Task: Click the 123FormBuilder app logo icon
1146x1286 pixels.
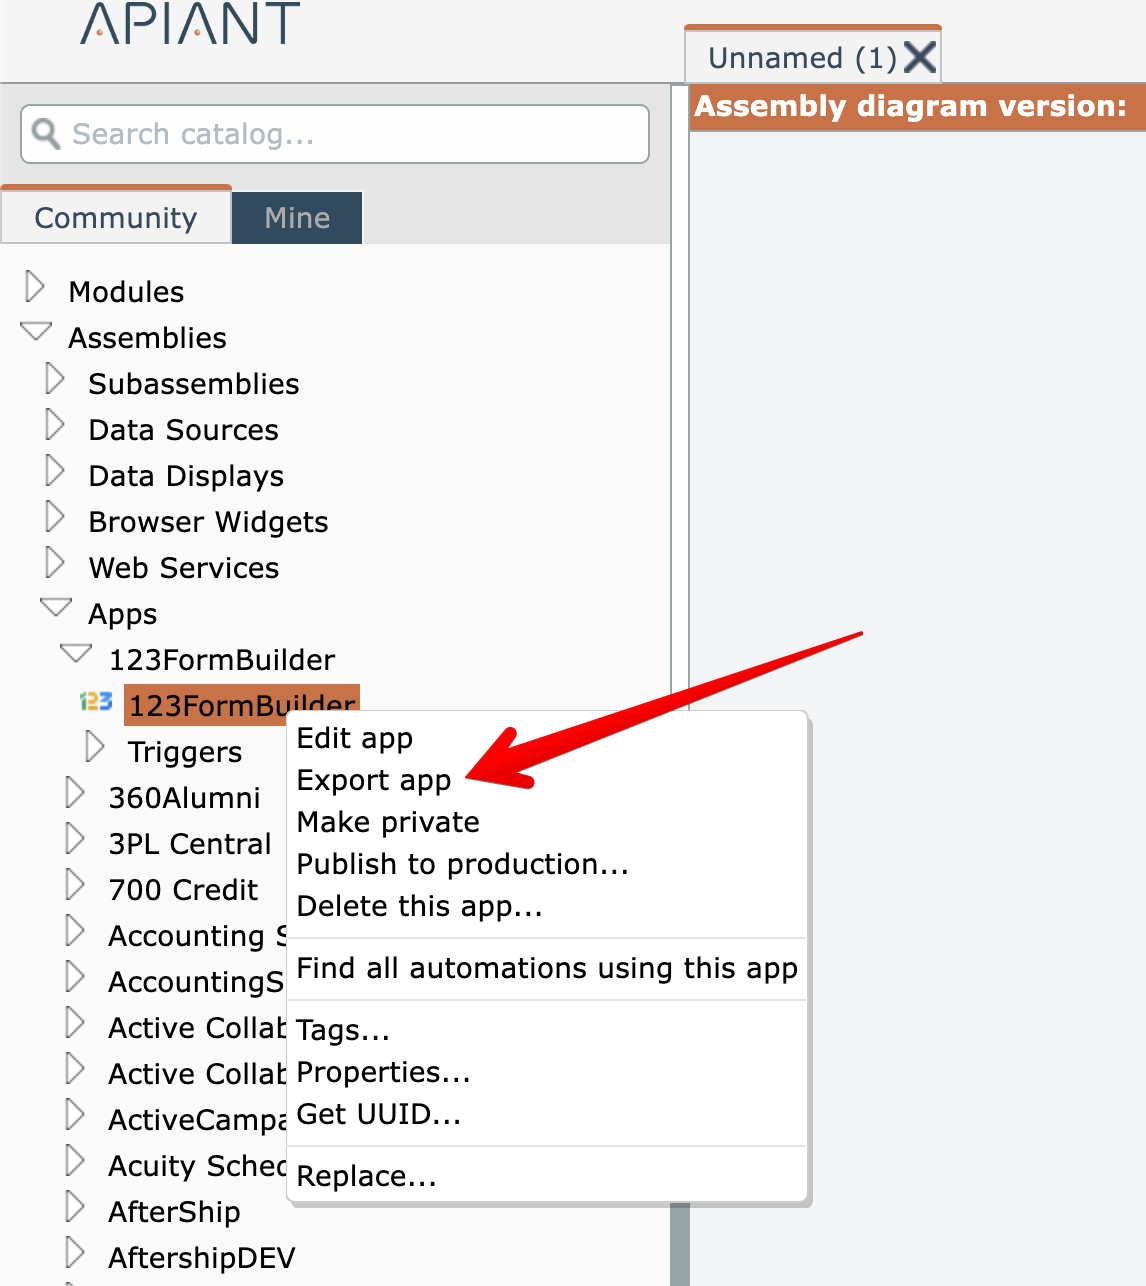Action: [96, 702]
